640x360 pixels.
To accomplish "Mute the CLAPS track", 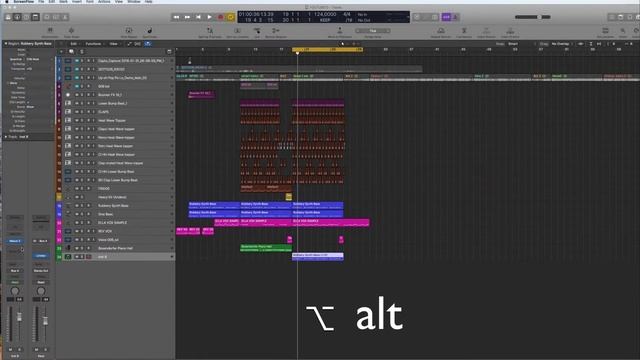I will coord(77,112).
